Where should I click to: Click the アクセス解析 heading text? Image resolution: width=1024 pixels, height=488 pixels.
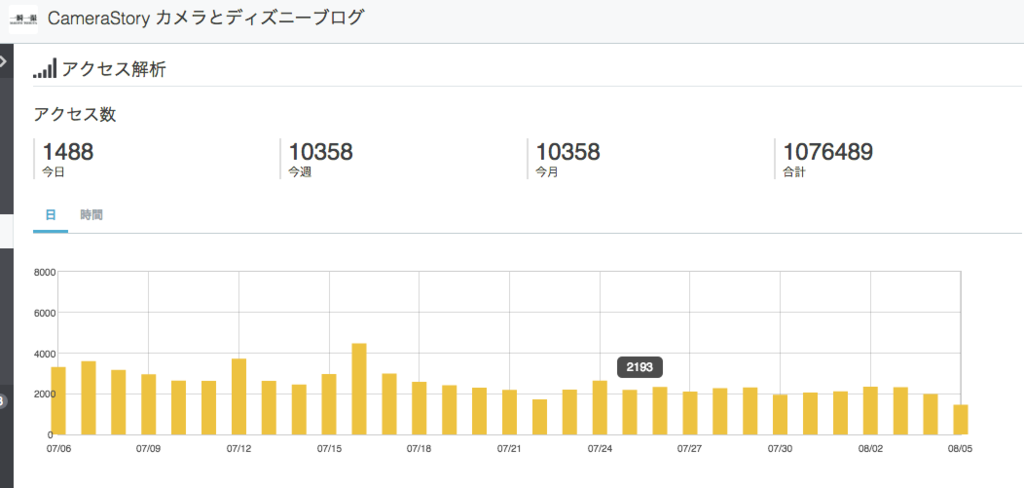114,69
